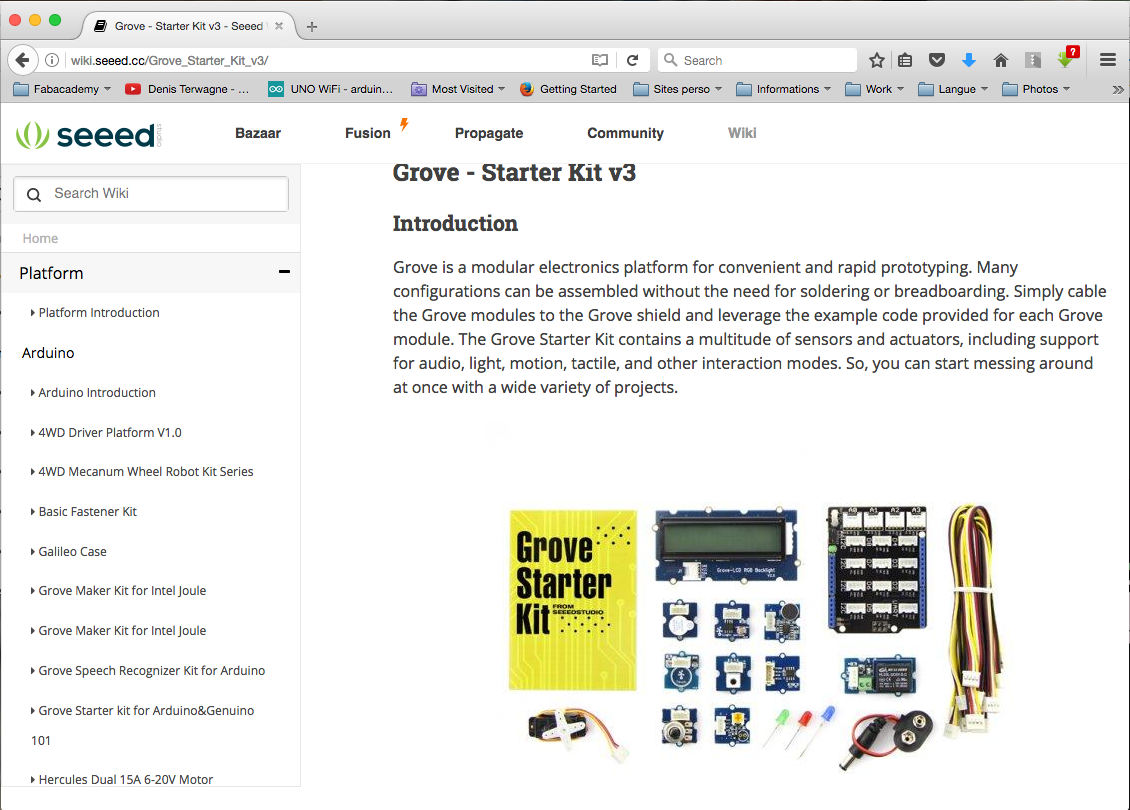Open a new tab with plus button

(311, 27)
